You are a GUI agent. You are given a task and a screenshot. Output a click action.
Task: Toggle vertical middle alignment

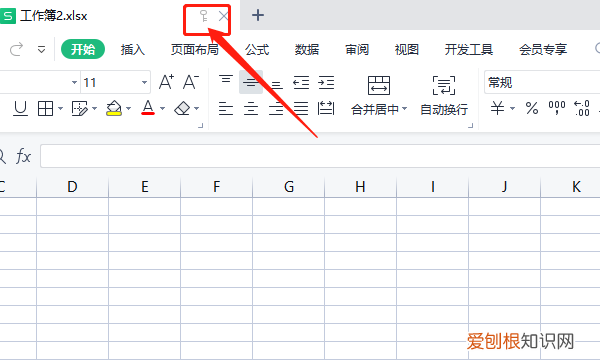(251, 82)
